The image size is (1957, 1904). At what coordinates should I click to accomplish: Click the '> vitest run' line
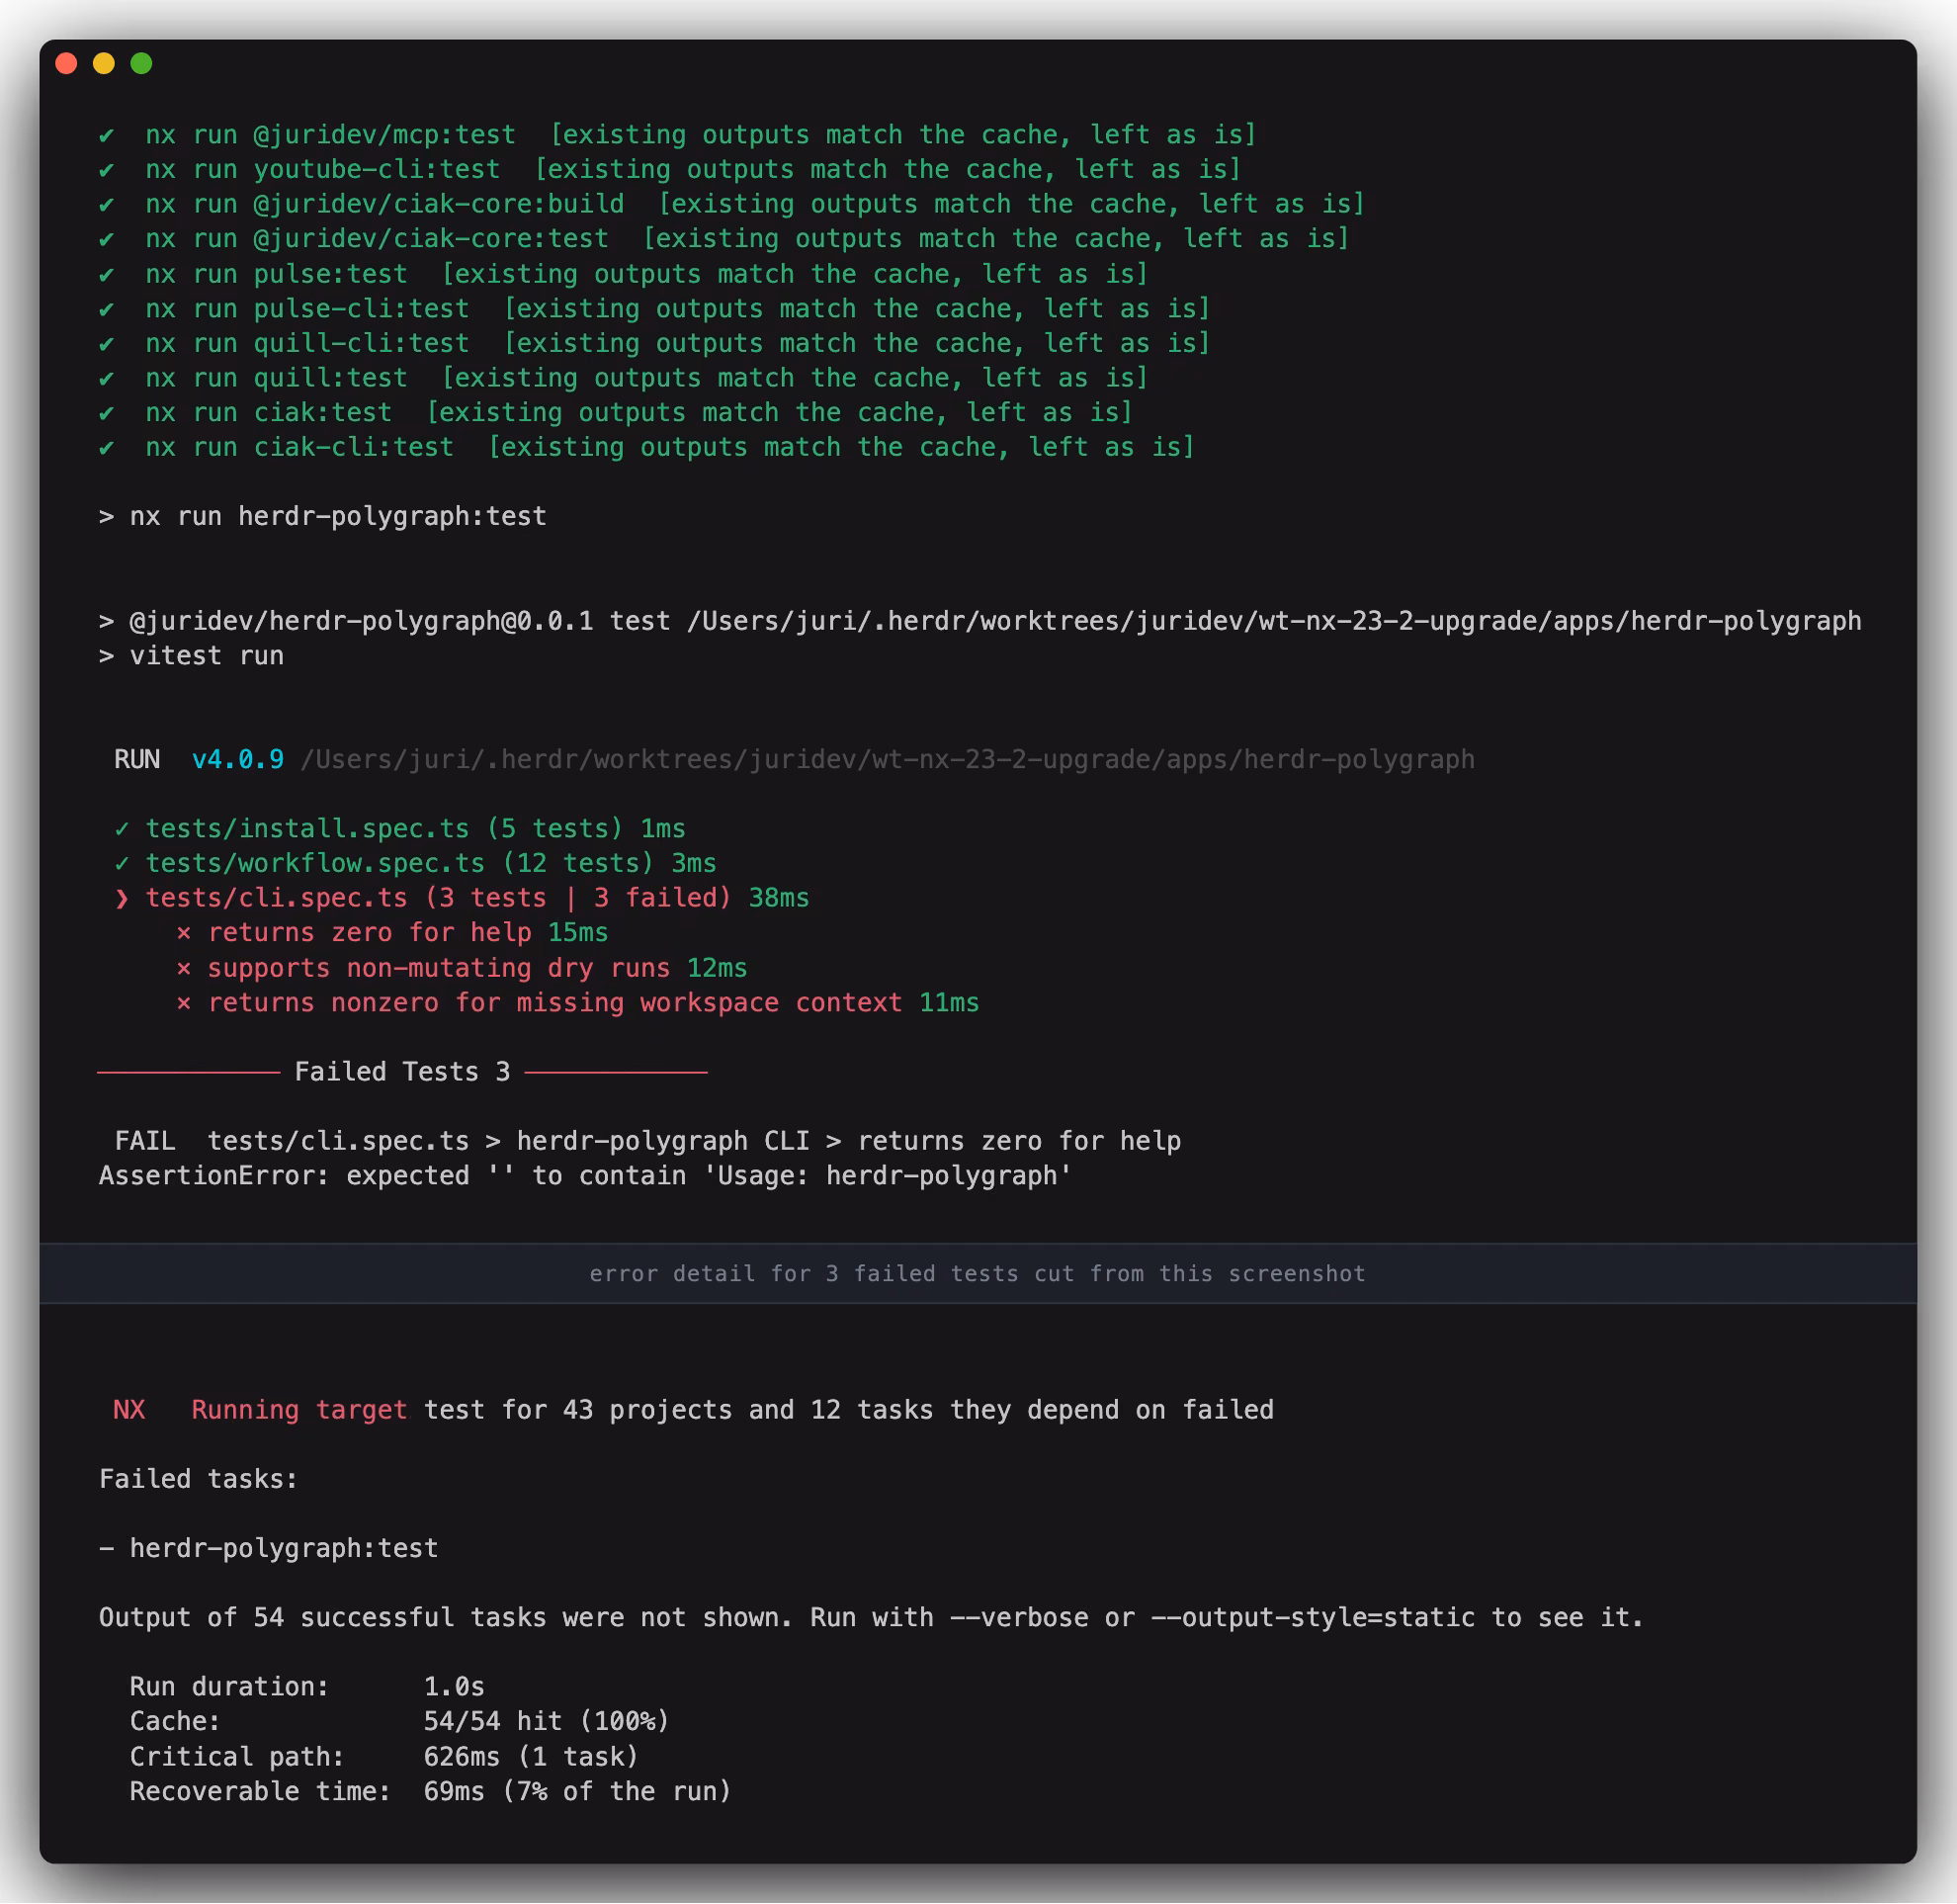(x=191, y=656)
